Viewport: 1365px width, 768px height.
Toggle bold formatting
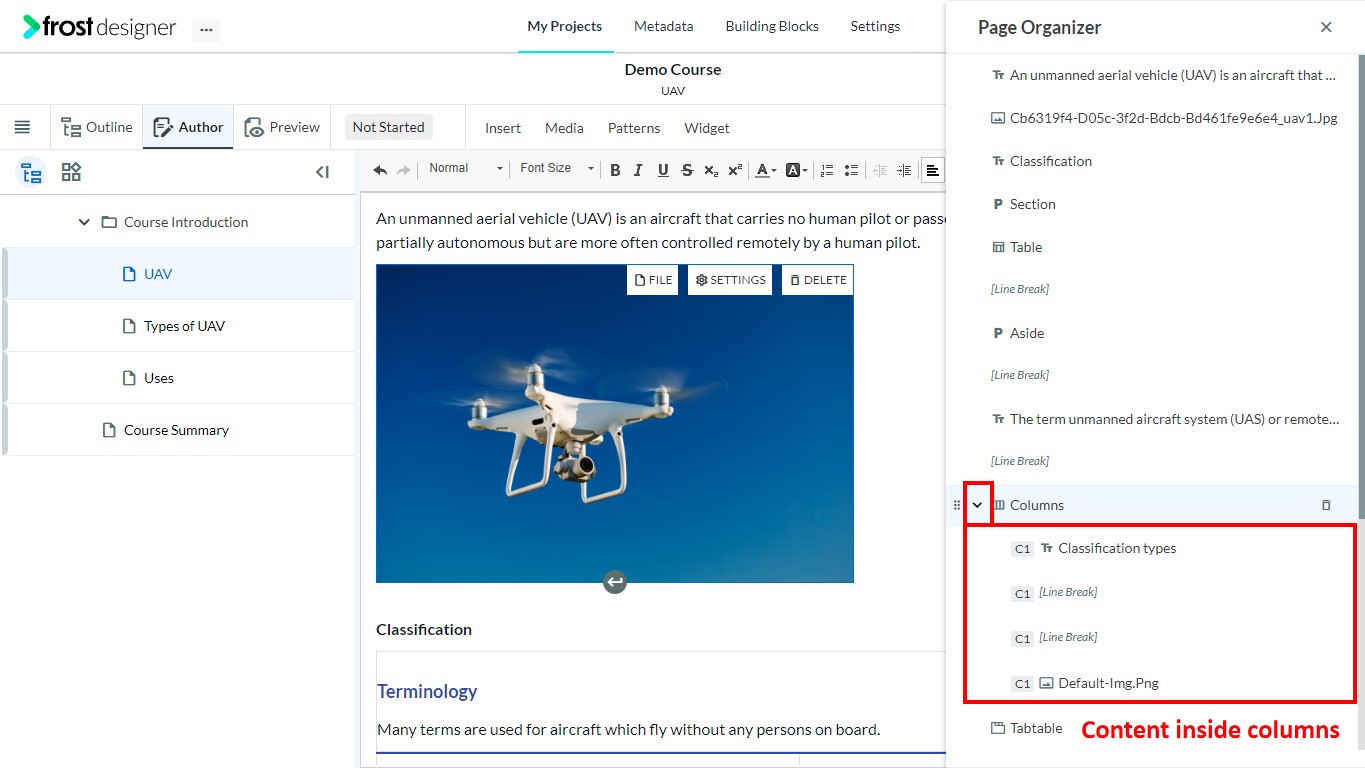(615, 170)
